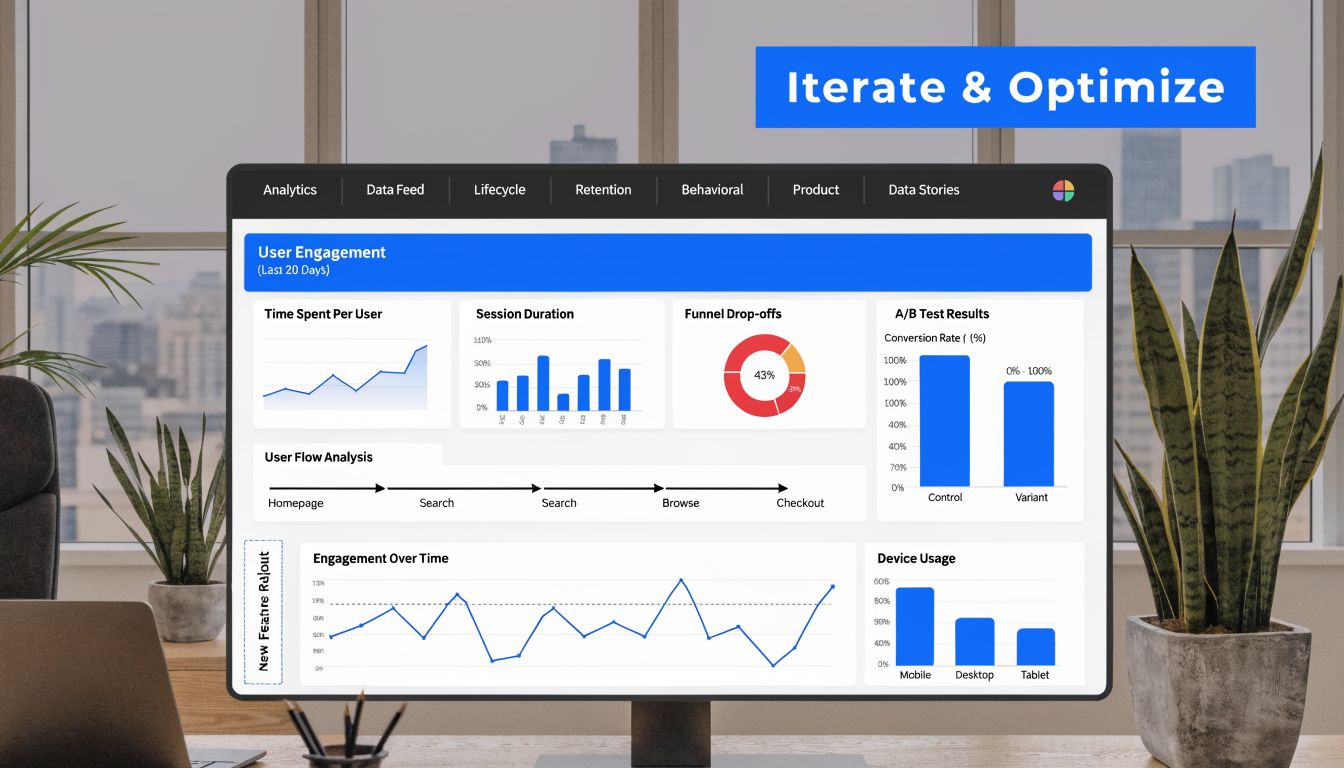Switch to the Behavioral tab

[x=711, y=190]
